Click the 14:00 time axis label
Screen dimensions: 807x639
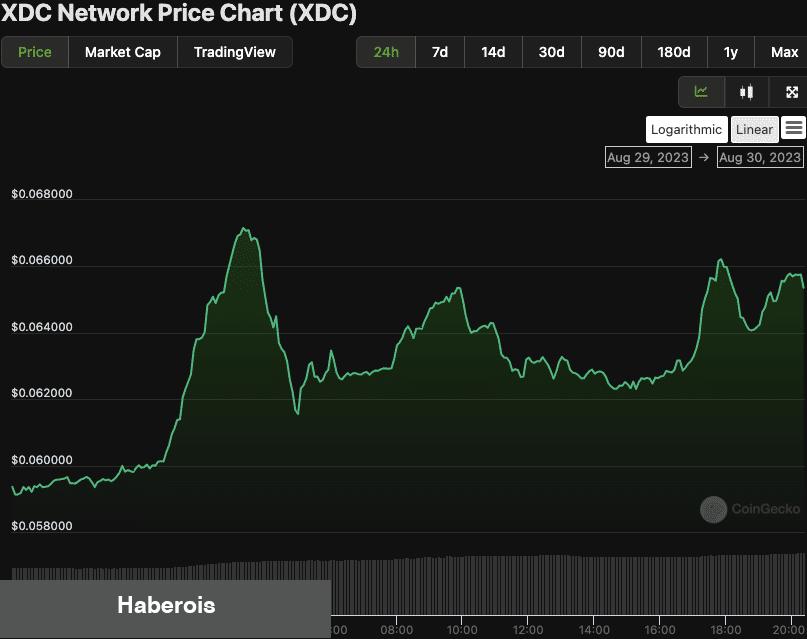point(593,630)
